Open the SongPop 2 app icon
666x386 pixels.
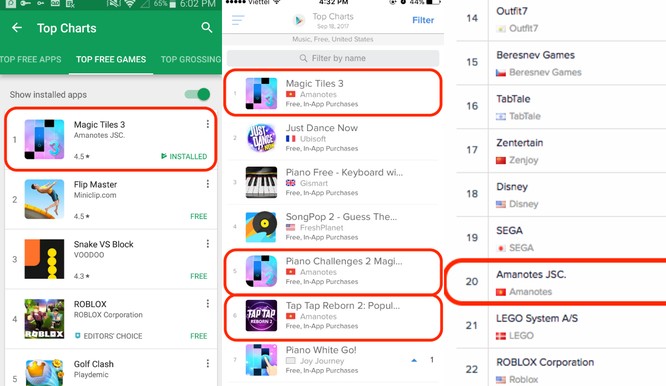[x=262, y=227]
